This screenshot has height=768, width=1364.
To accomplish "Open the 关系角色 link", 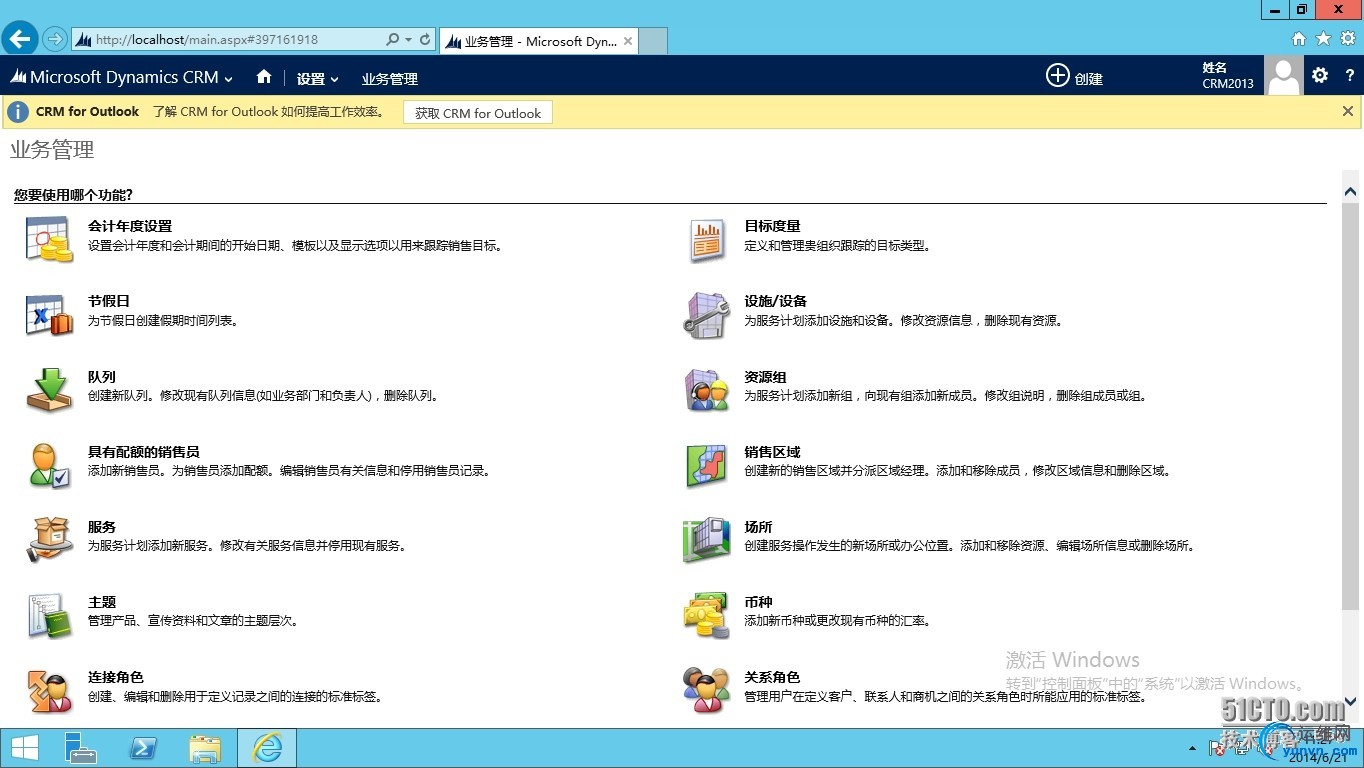I will click(x=773, y=677).
